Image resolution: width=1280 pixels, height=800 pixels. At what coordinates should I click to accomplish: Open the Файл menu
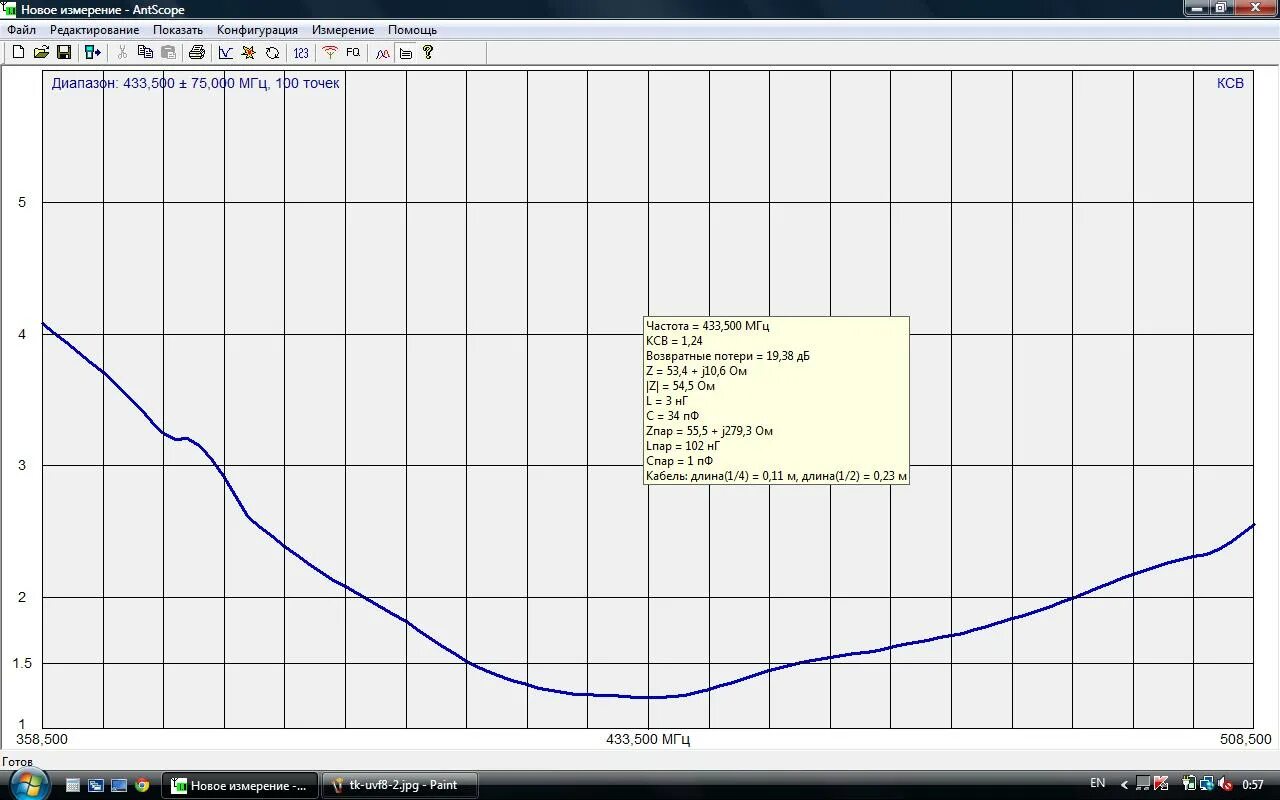[21, 30]
